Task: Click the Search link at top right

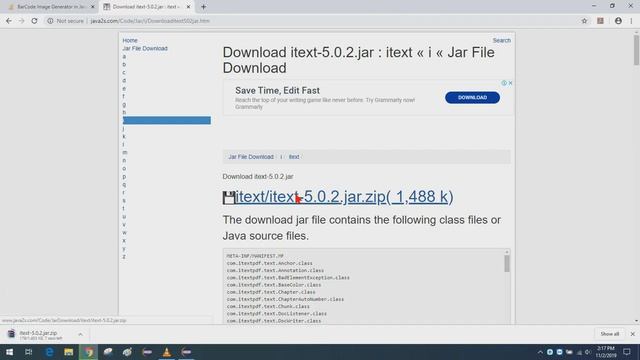Action: click(501, 40)
